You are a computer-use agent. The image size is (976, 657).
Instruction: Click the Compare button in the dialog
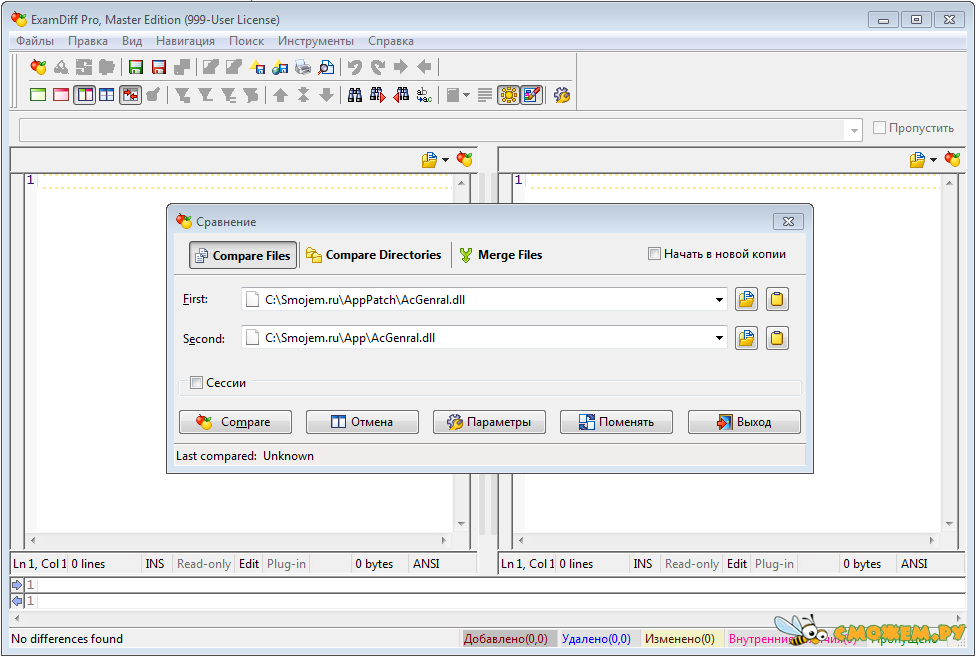(x=235, y=422)
